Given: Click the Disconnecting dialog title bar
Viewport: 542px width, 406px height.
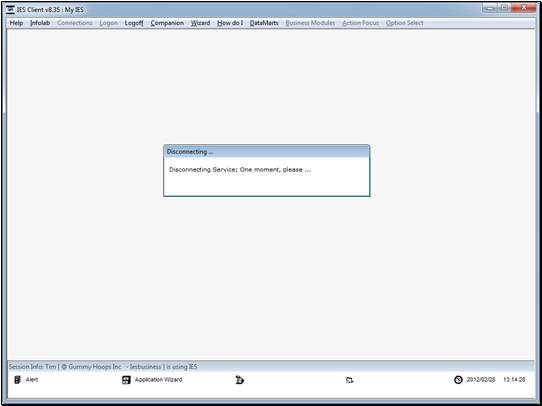Looking at the screenshot, I should [x=267, y=152].
